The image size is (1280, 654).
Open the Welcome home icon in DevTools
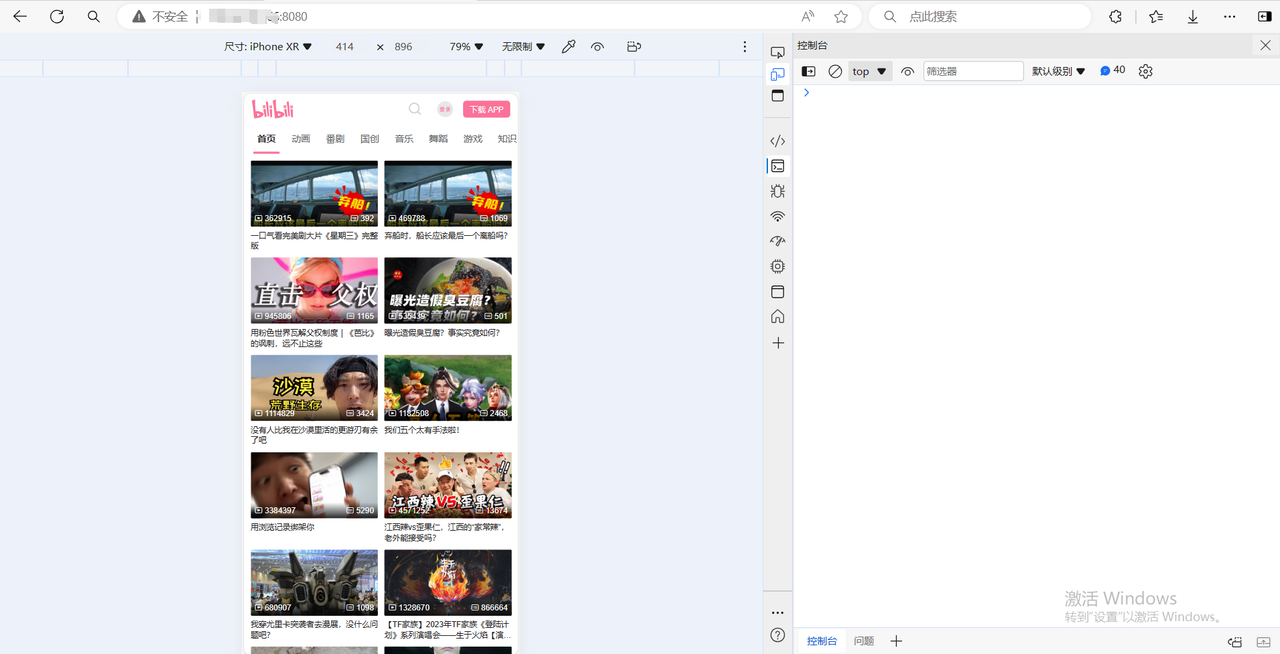coord(778,317)
